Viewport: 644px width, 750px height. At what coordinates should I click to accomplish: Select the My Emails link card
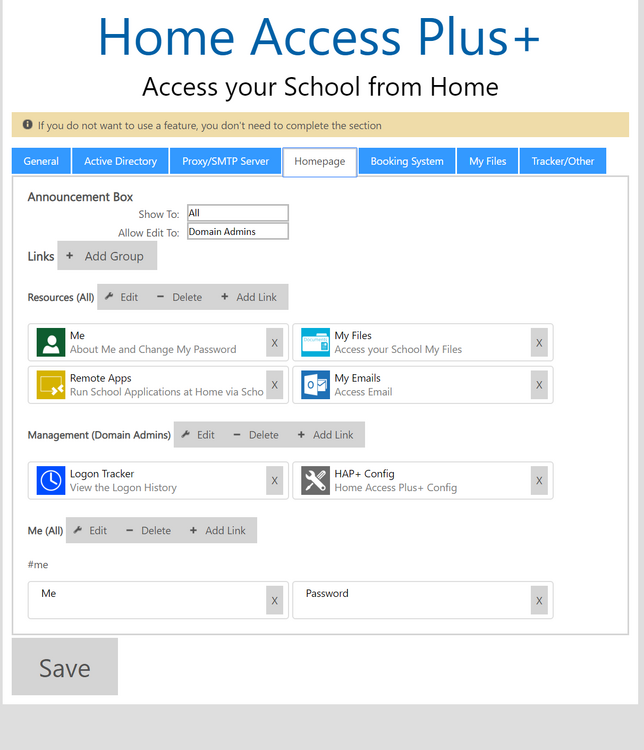click(x=423, y=385)
